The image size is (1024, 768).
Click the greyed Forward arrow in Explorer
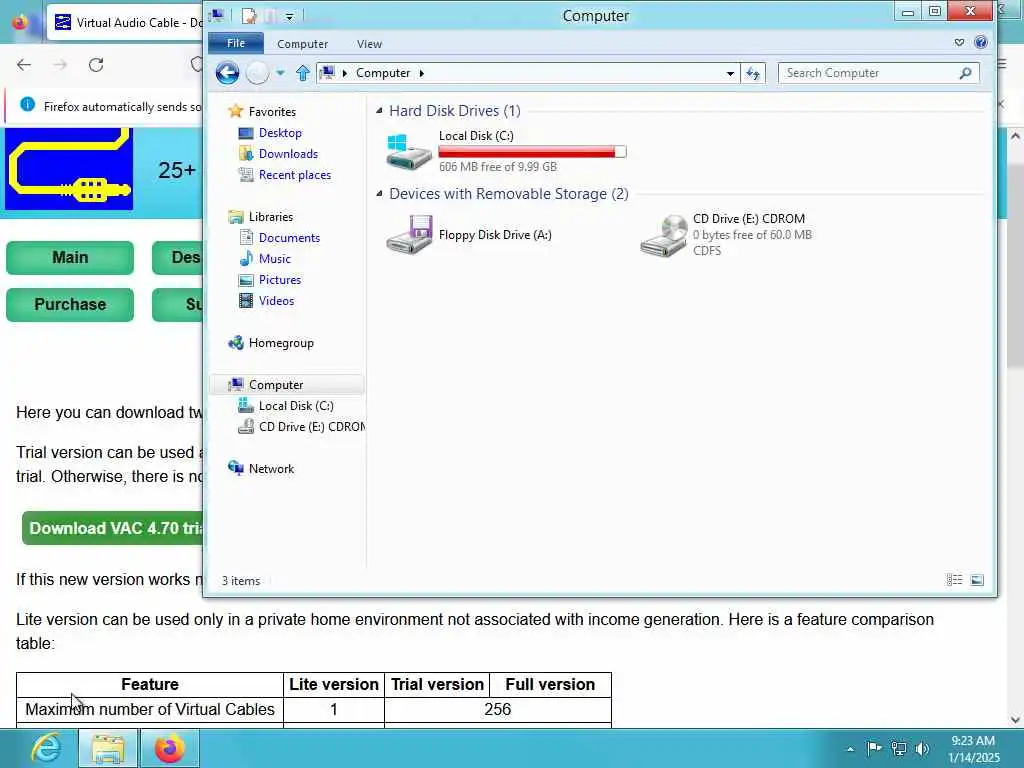pos(257,72)
